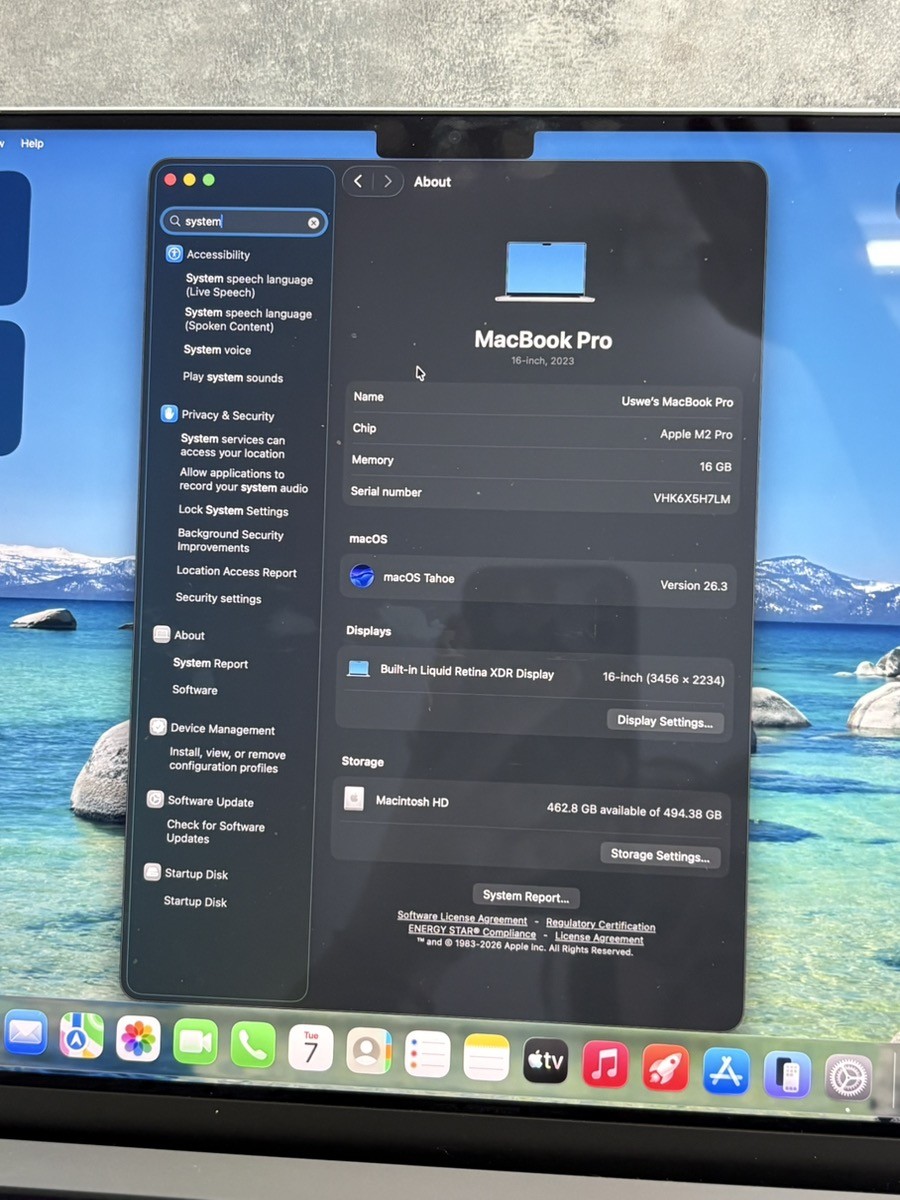This screenshot has height=1200, width=900.
Task: Click the Built-in display icon
Action: [x=358, y=669]
